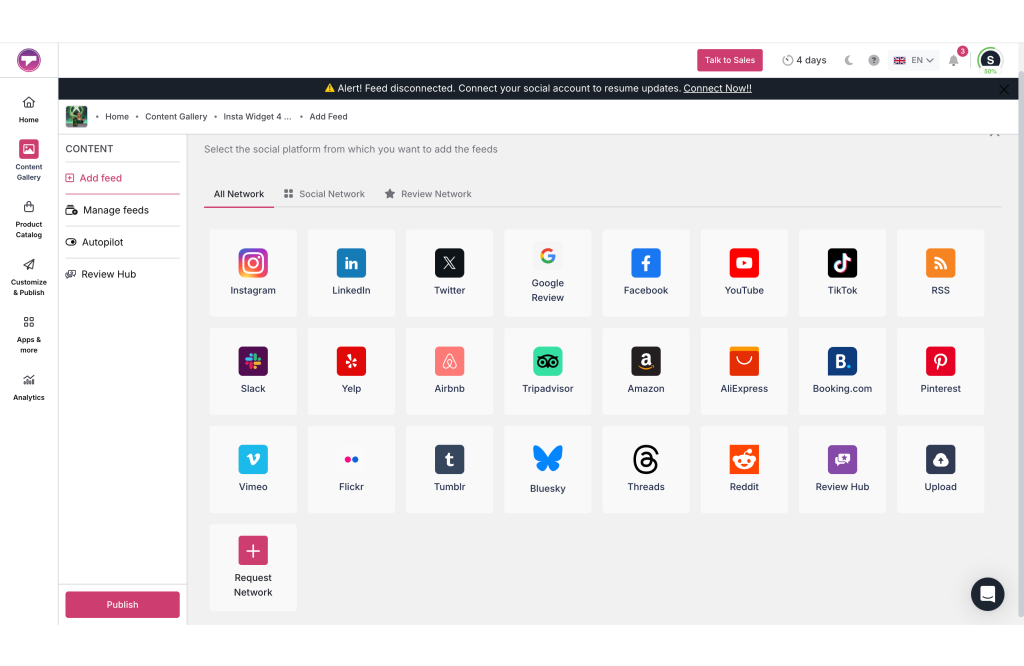Dismiss the feed disconnected alert banner
This screenshot has height=666, width=1024.
coord(1004,89)
